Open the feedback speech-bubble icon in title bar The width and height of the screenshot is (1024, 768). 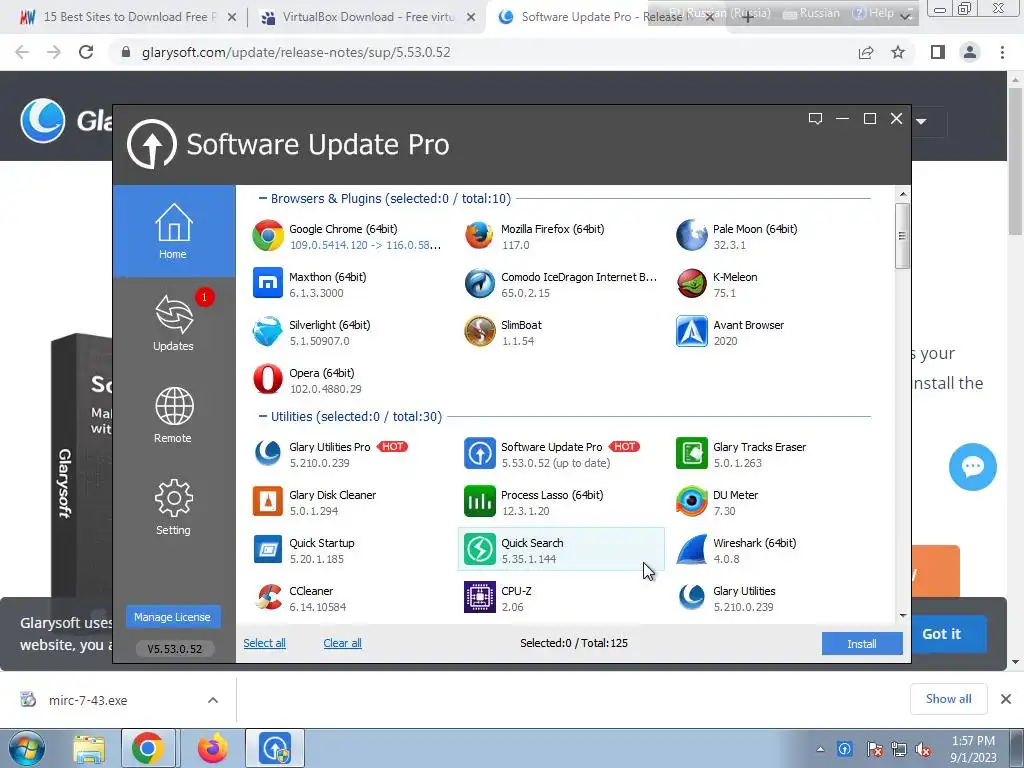(815, 119)
